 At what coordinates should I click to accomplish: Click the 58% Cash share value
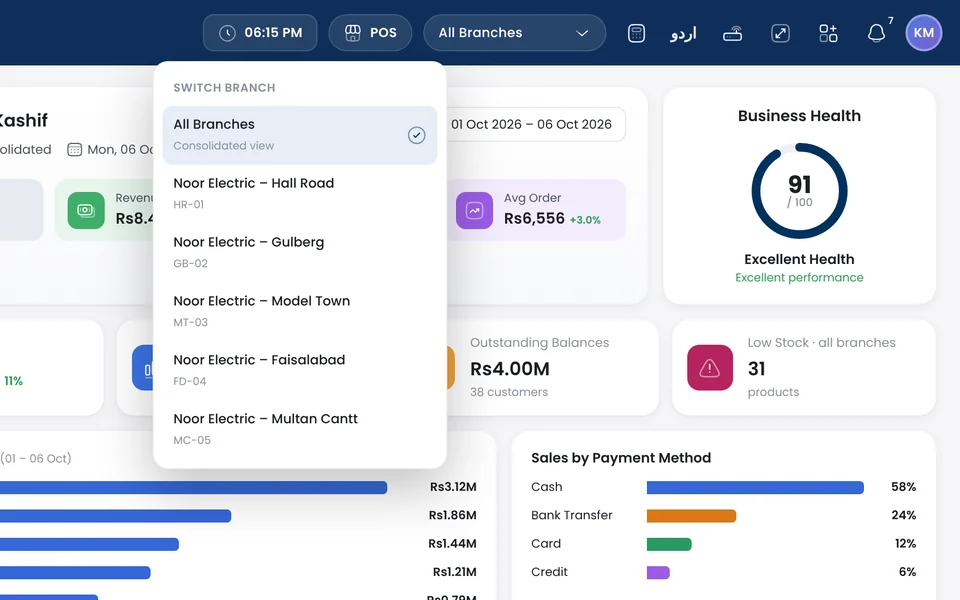point(904,487)
